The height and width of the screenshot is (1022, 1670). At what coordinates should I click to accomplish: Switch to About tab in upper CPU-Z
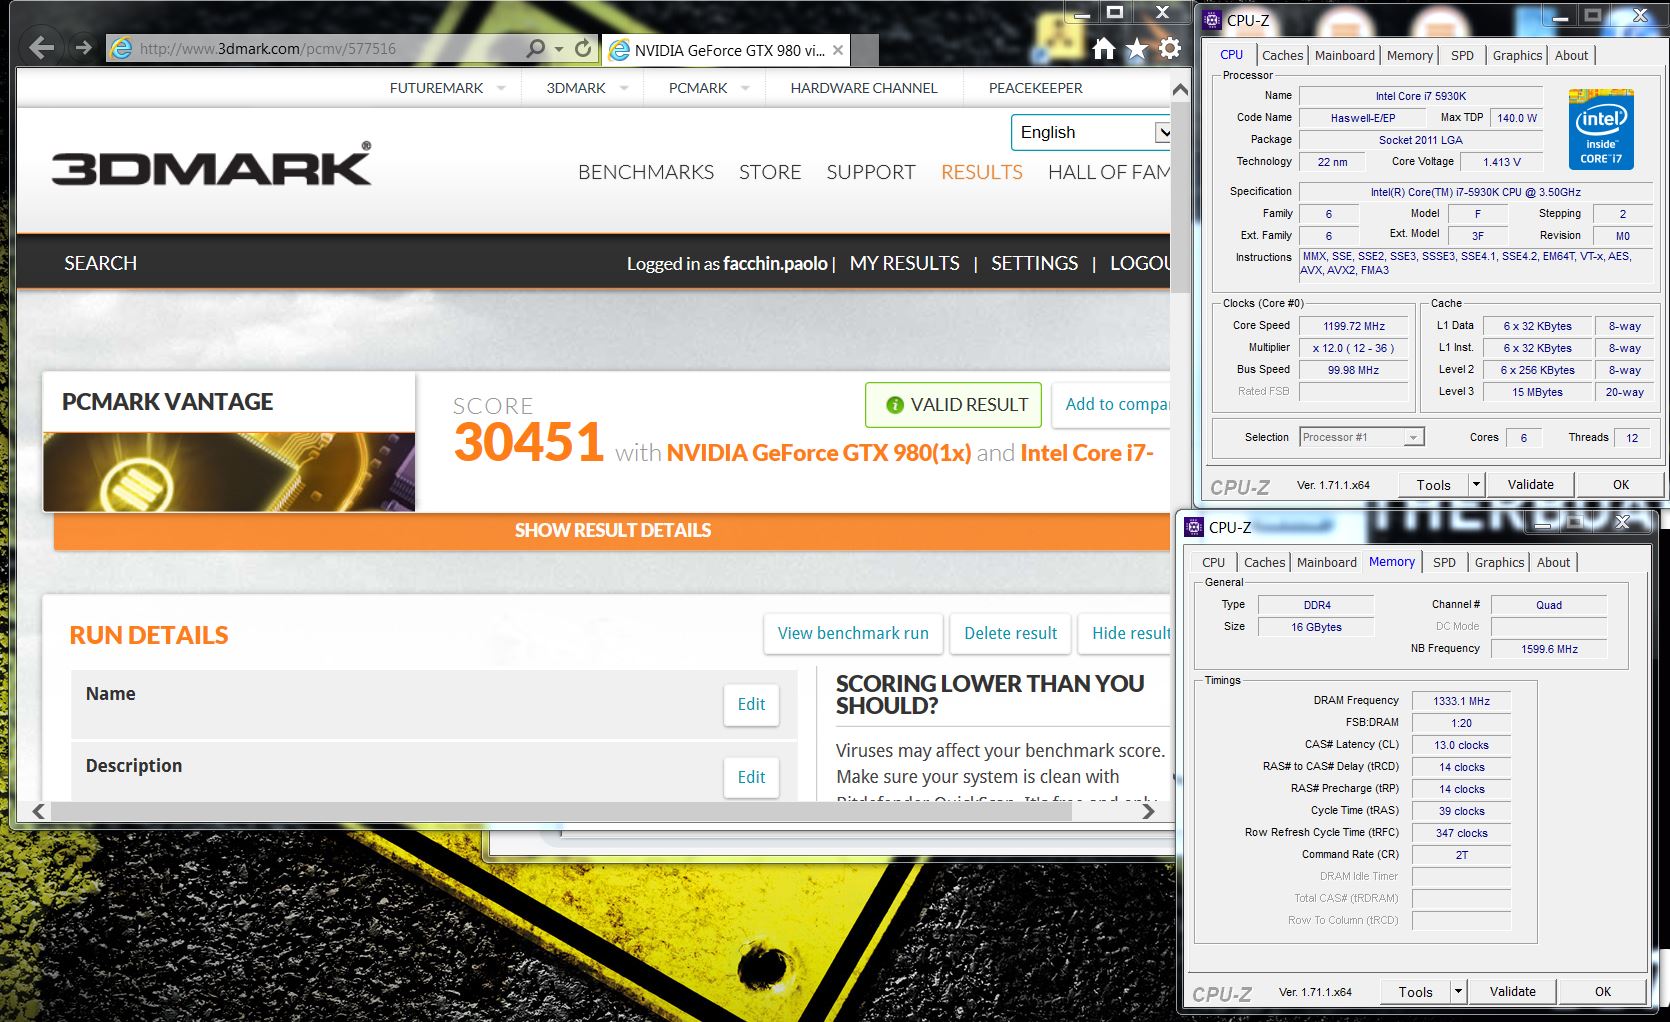[x=1571, y=56]
